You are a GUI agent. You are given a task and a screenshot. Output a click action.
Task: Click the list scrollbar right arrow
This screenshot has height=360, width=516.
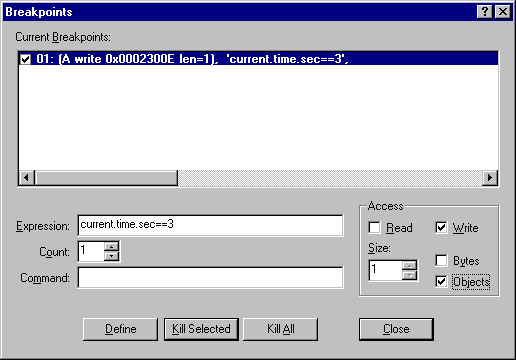pyautogui.click(x=490, y=177)
